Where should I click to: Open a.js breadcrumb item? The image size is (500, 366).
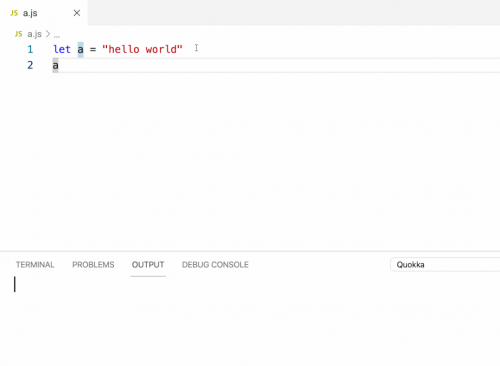34,34
